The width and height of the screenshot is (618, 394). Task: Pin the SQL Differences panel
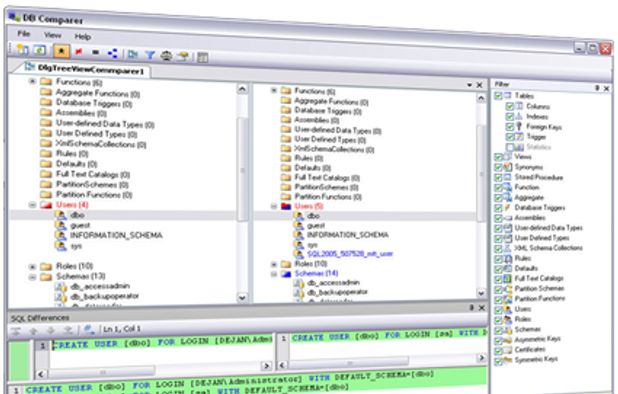pyautogui.click(x=471, y=308)
